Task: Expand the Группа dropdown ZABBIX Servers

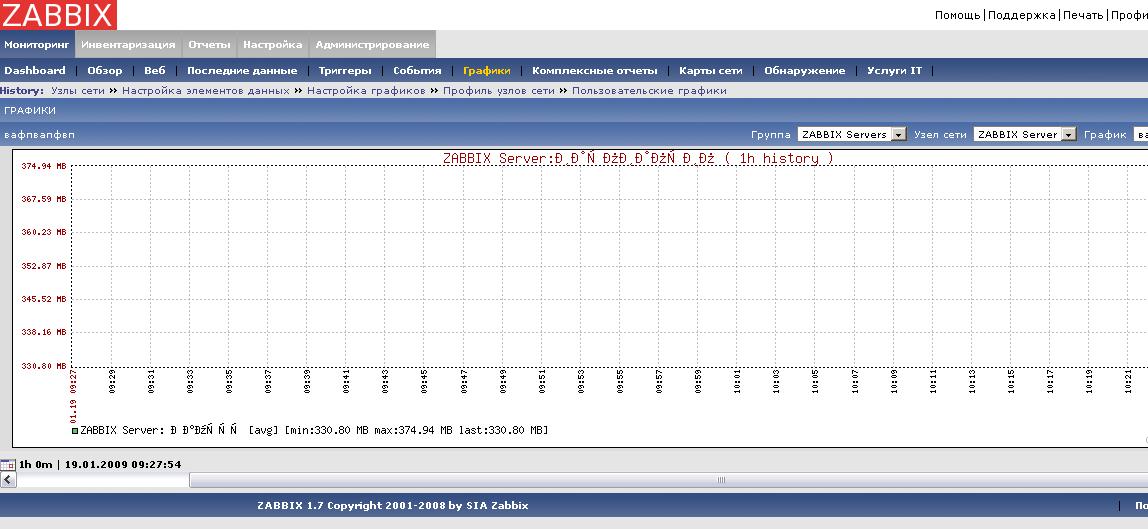Action: click(x=852, y=135)
